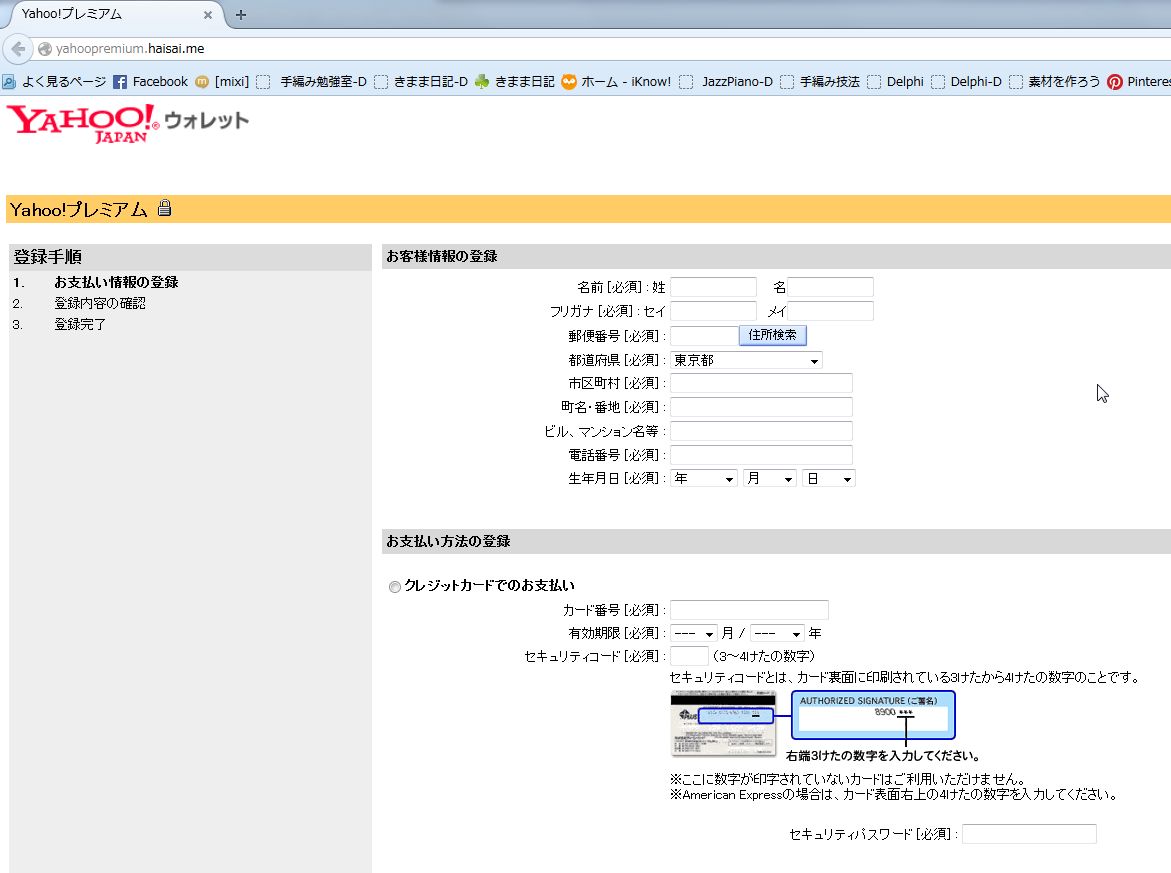Screen dimensions: 1171x873
Task: Click the address bar URL yahoopremium.haisai.me
Action: click(130, 49)
